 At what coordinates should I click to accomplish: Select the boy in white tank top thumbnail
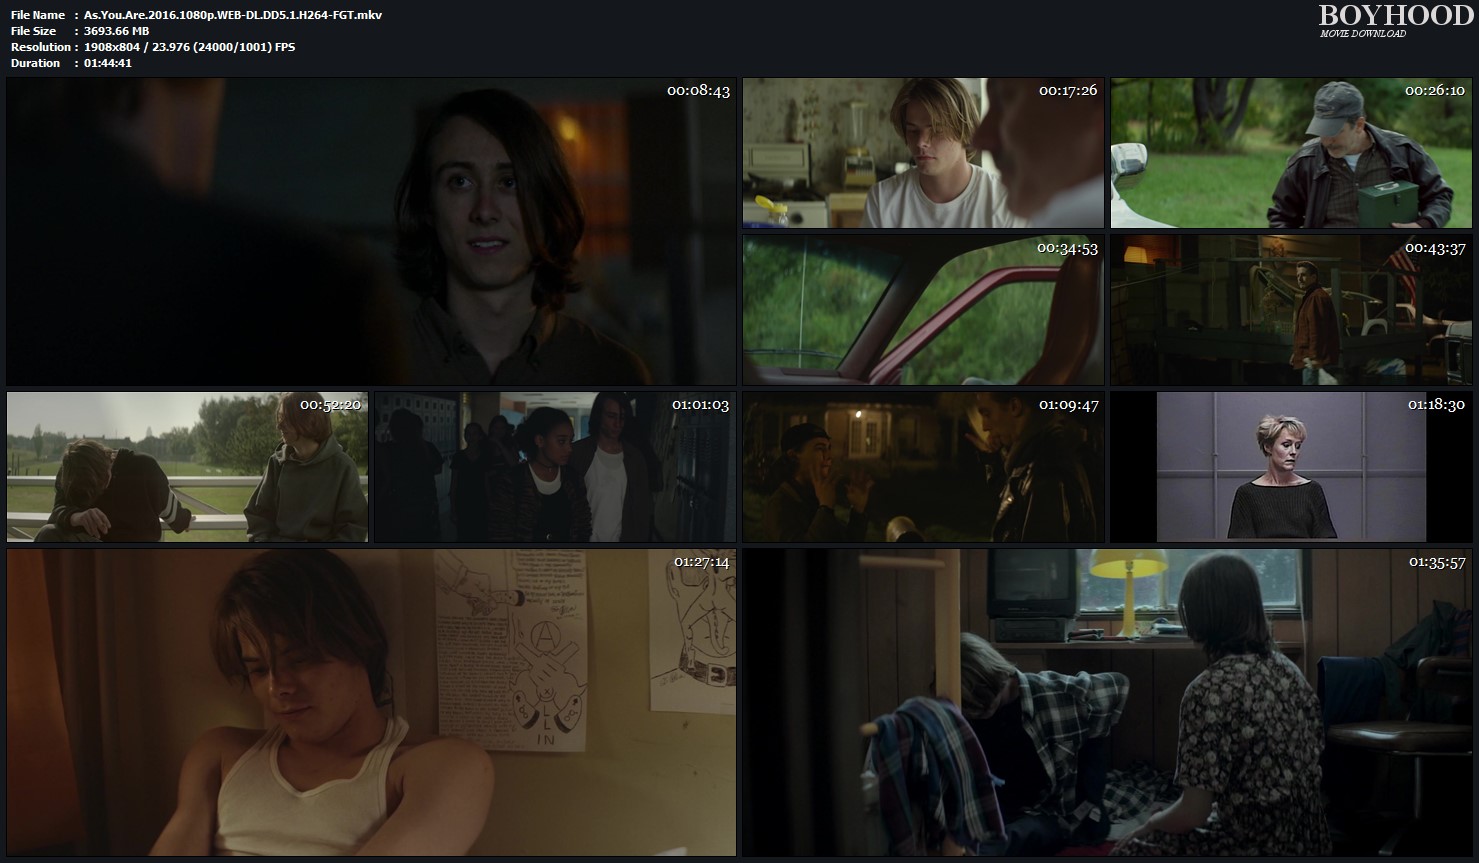(x=371, y=701)
